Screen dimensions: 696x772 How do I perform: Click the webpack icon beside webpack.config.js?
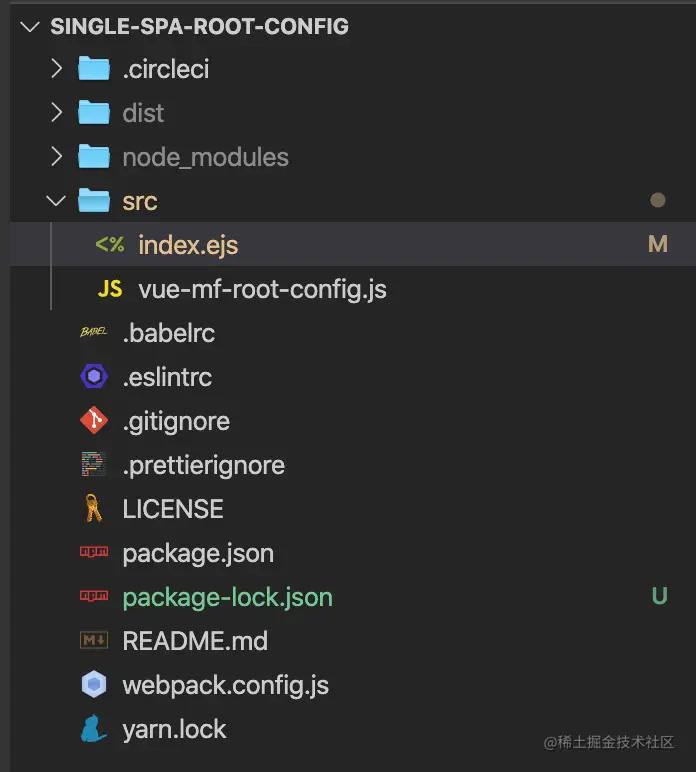coord(93,685)
